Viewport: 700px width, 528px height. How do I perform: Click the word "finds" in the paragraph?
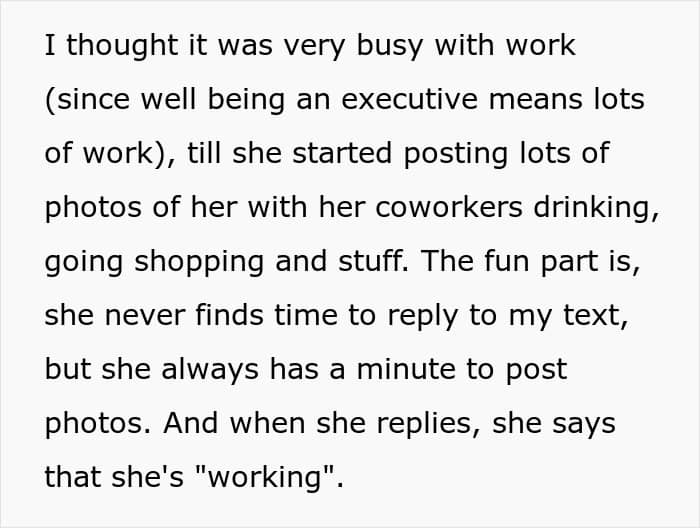(229, 315)
